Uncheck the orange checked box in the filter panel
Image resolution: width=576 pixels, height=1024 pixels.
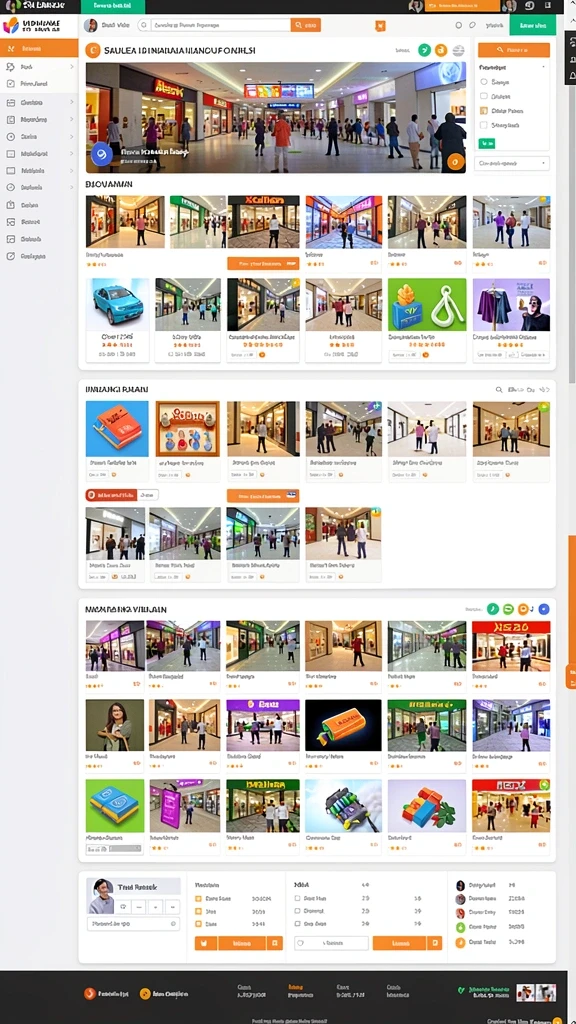coord(484,111)
